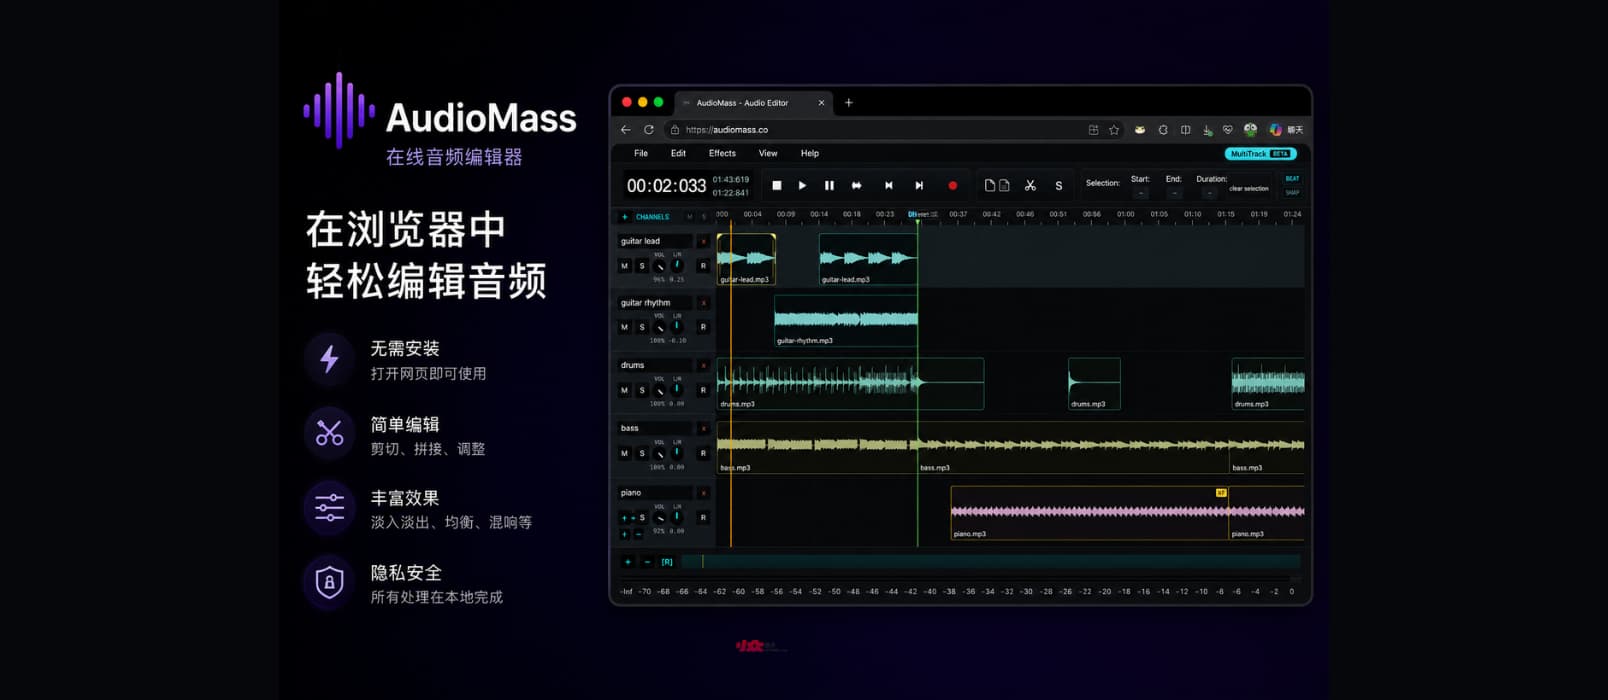Image resolution: width=1608 pixels, height=700 pixels.
Task: Open the Effects menu
Action: click(722, 154)
